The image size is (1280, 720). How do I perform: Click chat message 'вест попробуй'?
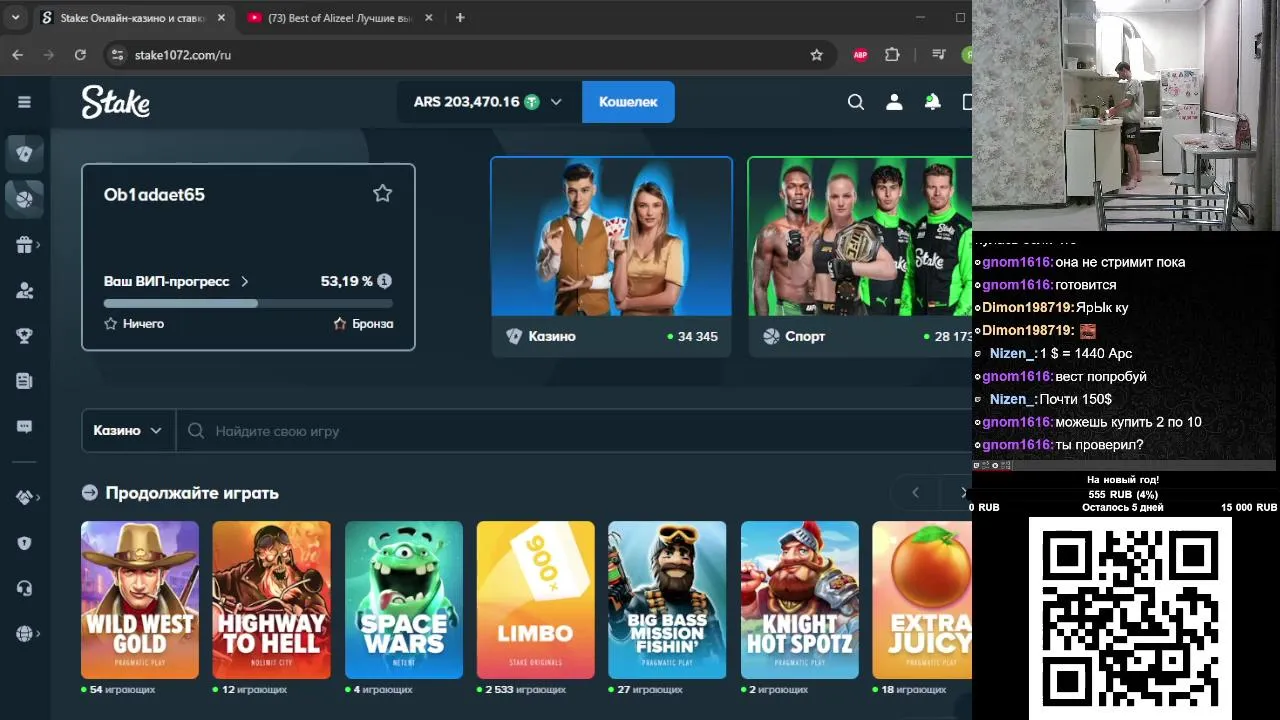1101,376
